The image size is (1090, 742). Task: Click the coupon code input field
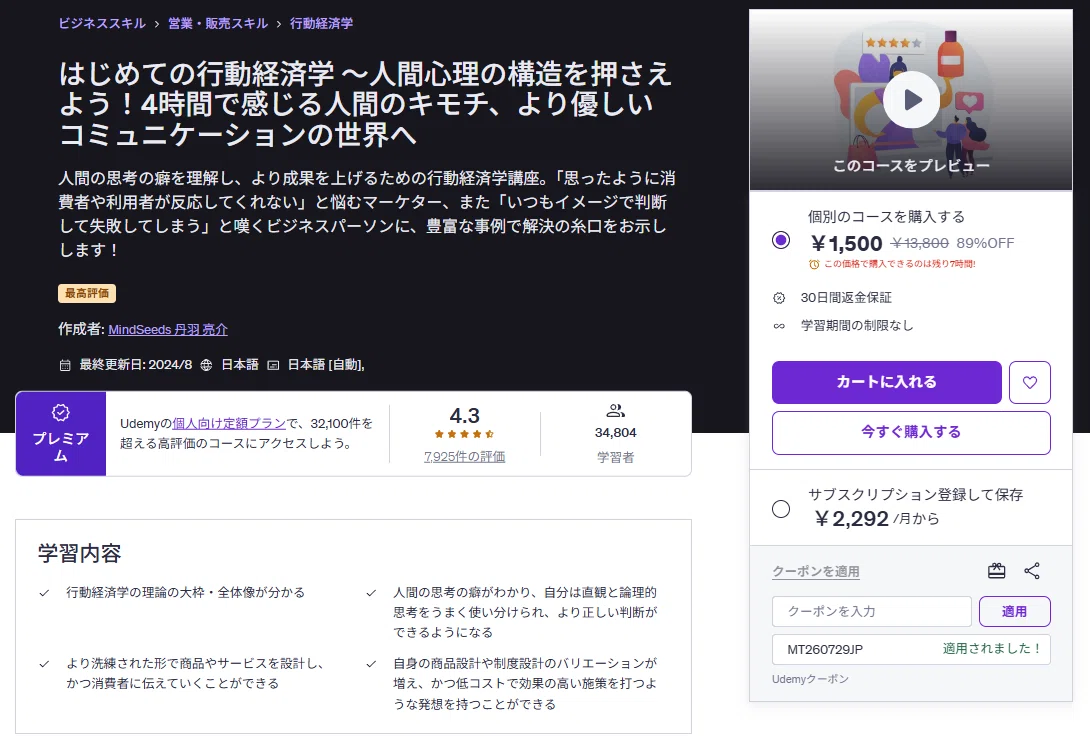[872, 611]
